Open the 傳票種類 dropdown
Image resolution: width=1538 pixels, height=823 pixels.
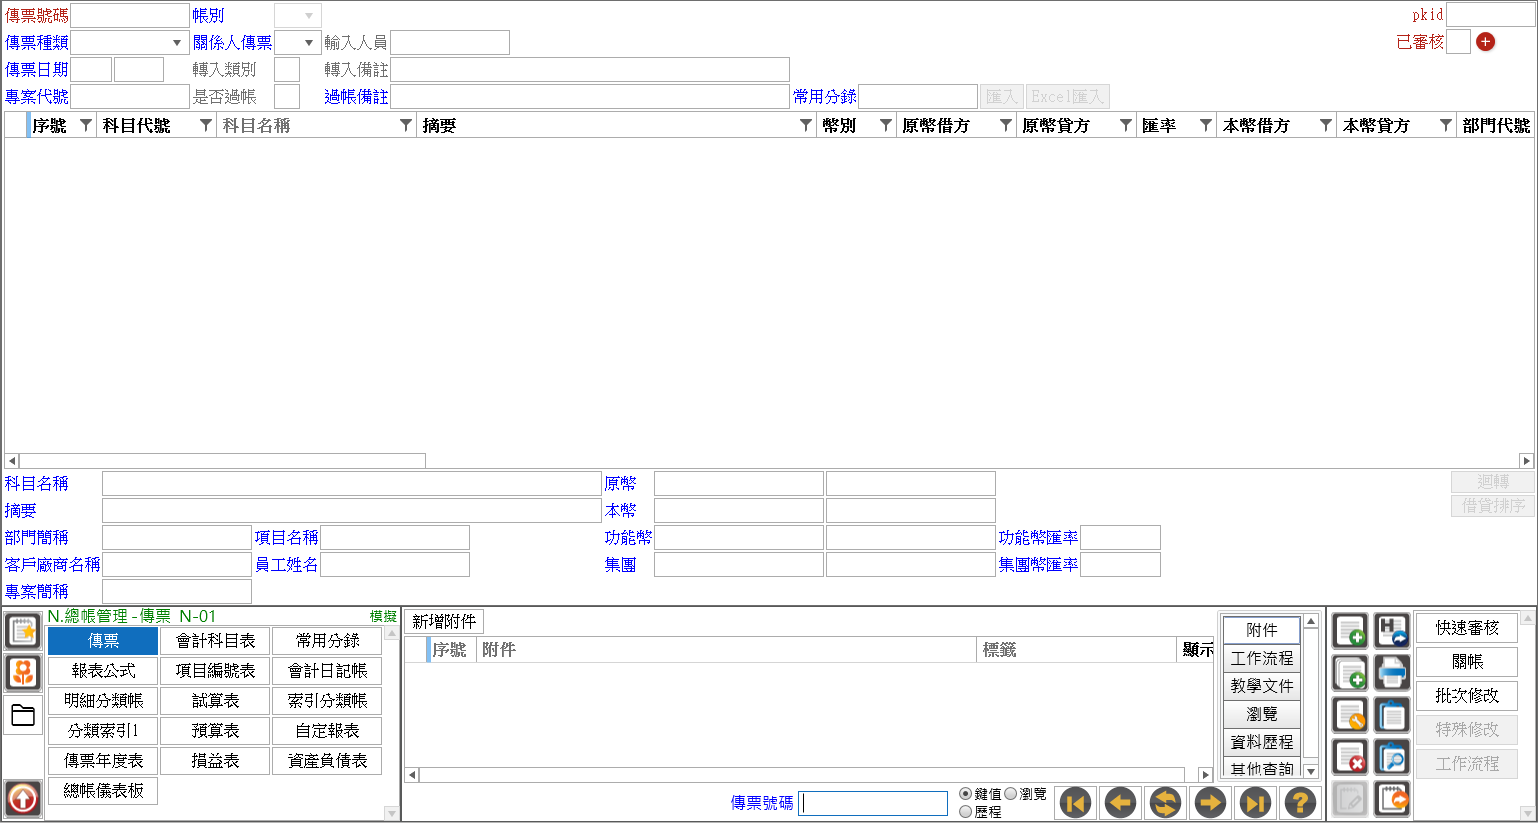[177, 43]
